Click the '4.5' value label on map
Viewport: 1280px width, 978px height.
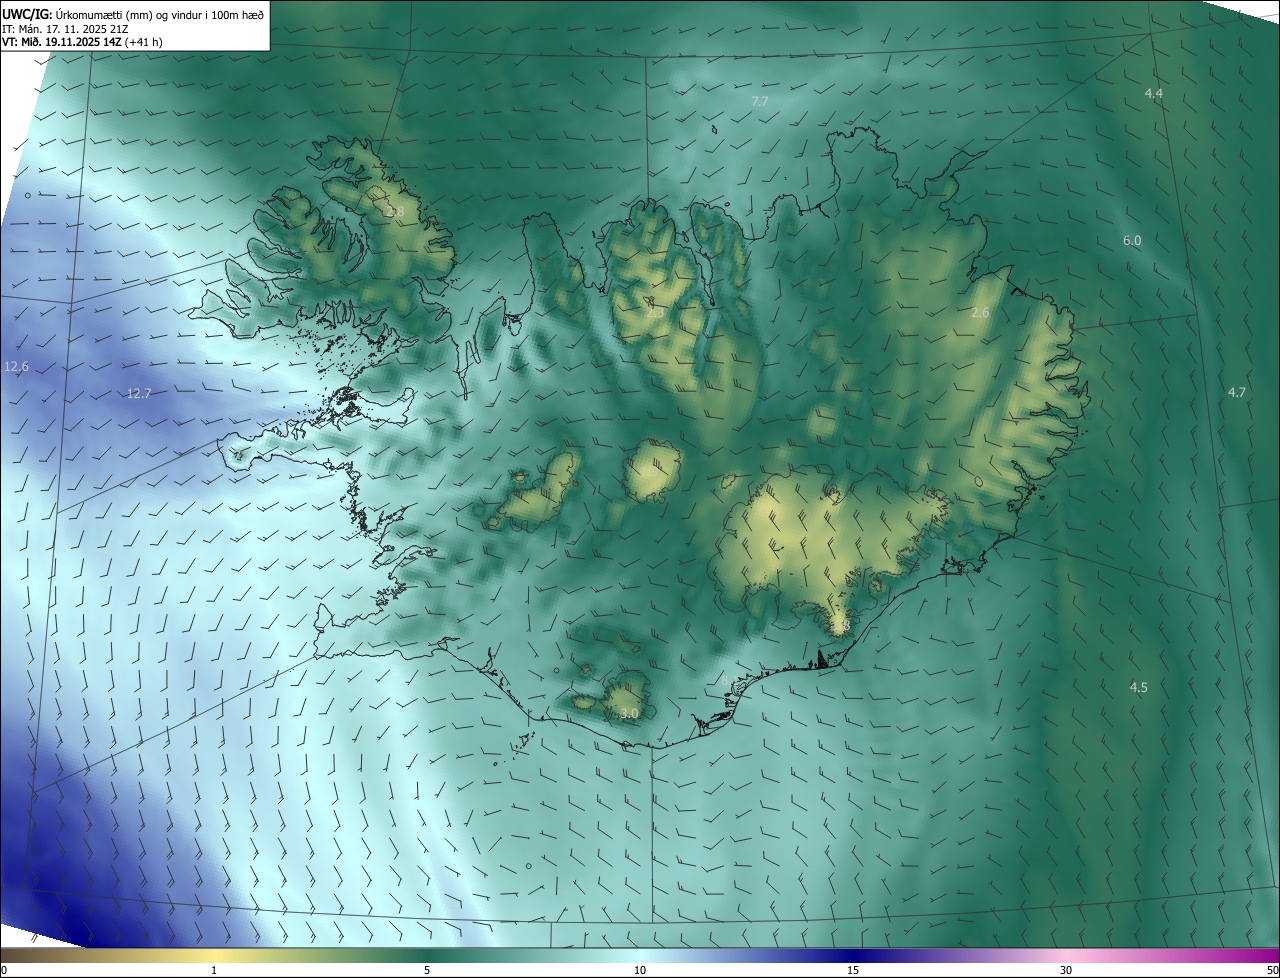[1139, 687]
